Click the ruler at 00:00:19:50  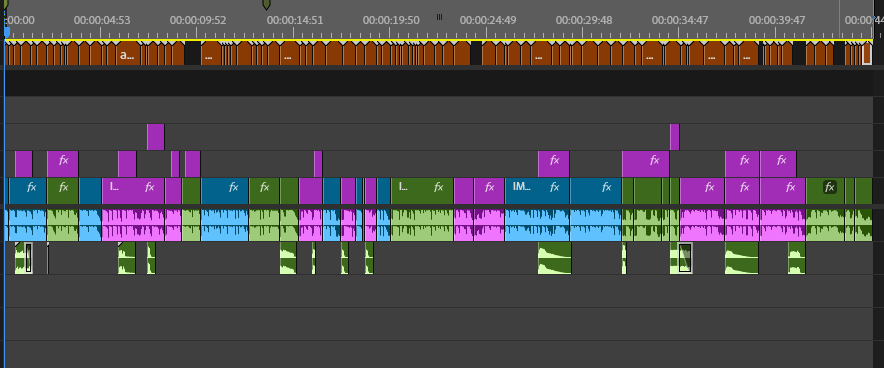tap(391, 20)
